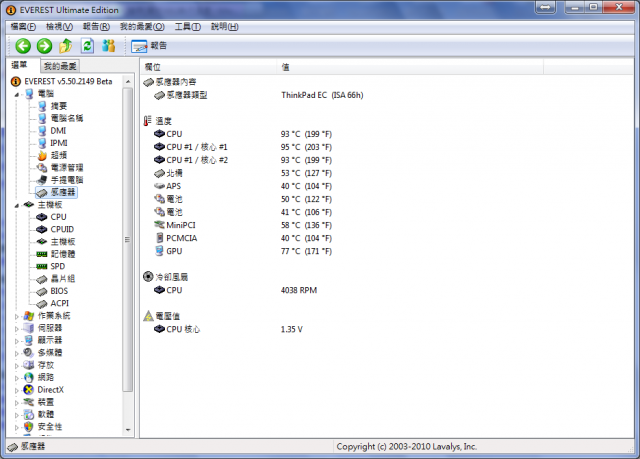Select the GPU temperature row

point(243,251)
